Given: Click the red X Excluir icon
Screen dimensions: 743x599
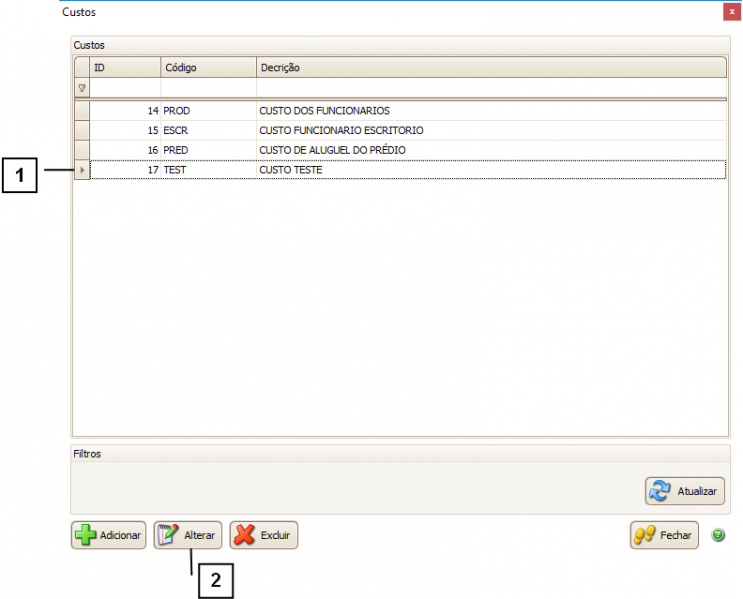Looking at the screenshot, I should coord(244,536).
